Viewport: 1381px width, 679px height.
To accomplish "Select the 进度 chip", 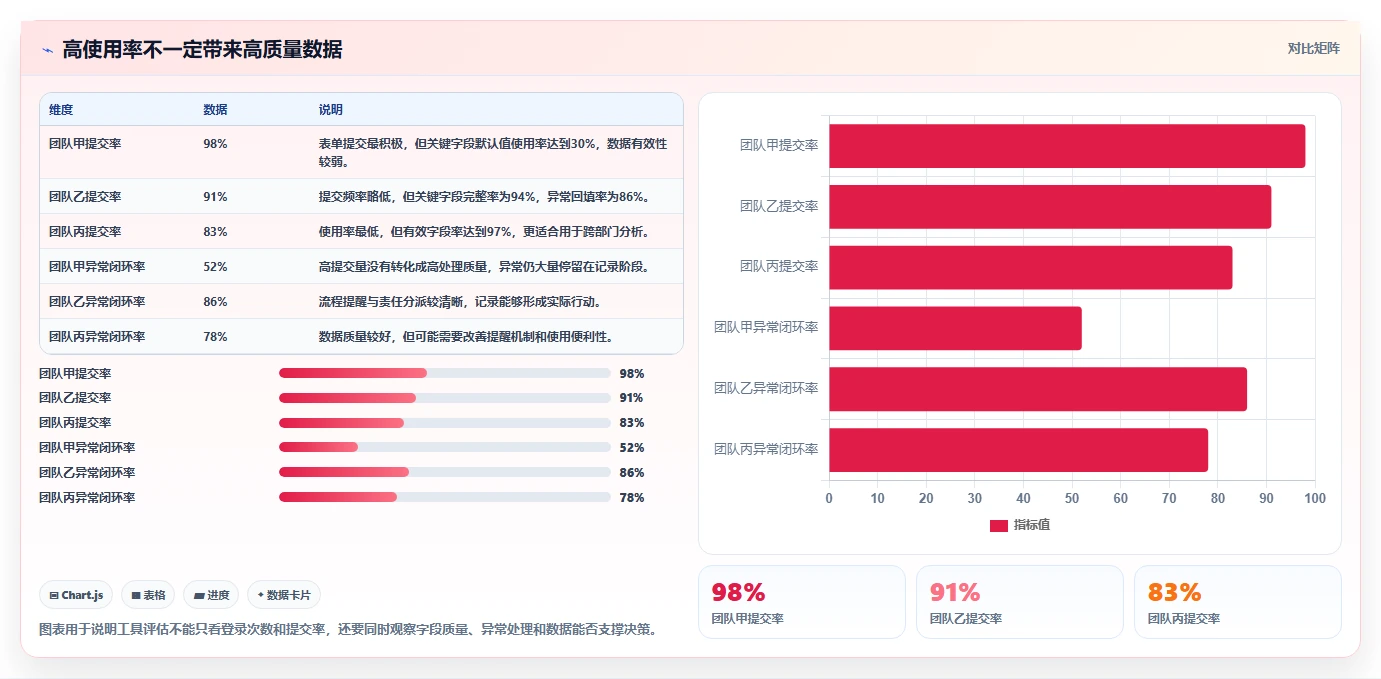I will click(211, 595).
